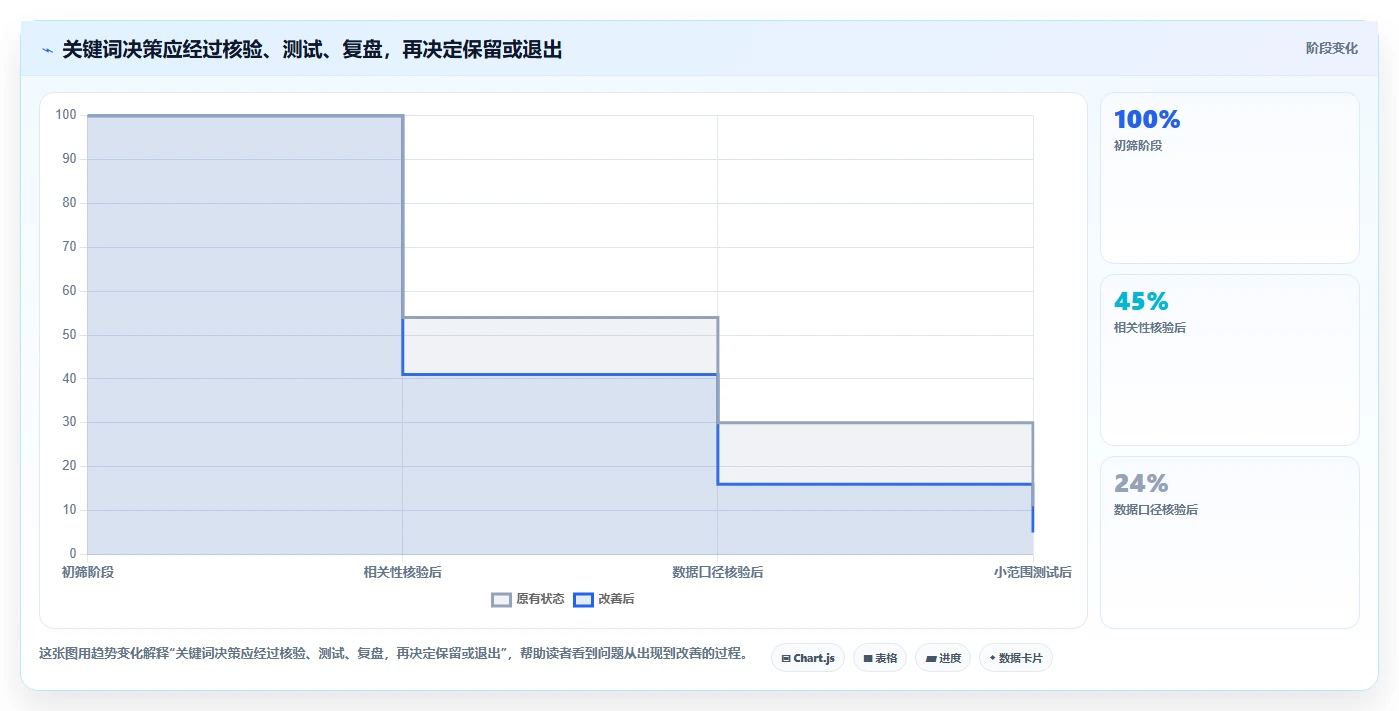Click the 数据口径核验后 x-axis label
Image resolution: width=1399 pixels, height=711 pixels.
718,572
